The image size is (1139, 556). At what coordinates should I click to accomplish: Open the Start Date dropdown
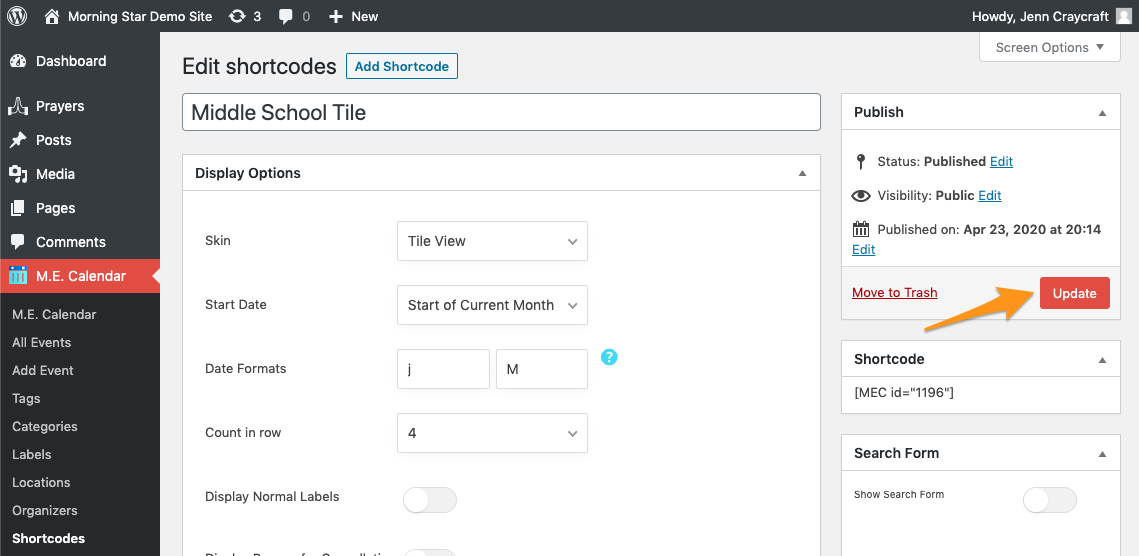click(492, 305)
